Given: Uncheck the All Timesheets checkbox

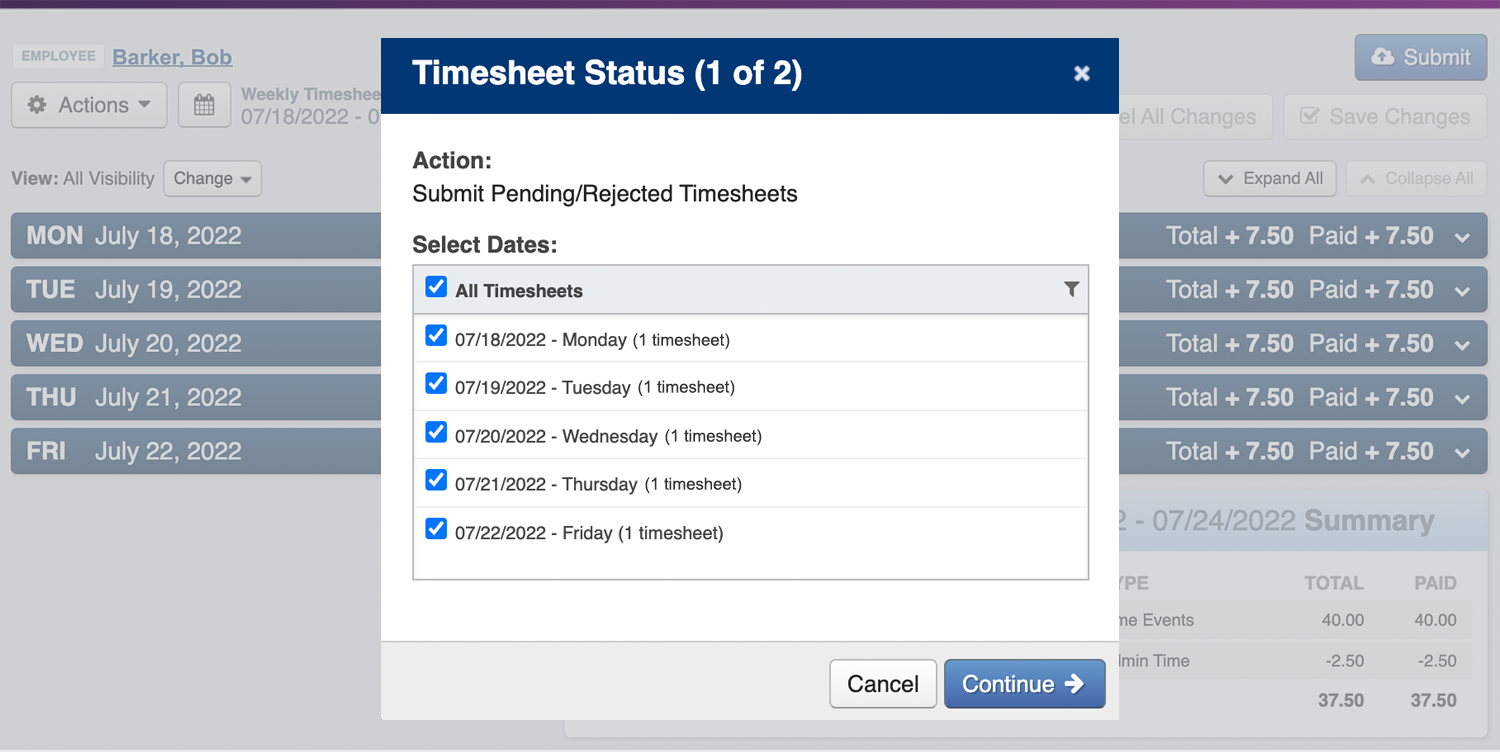Looking at the screenshot, I should point(436,288).
